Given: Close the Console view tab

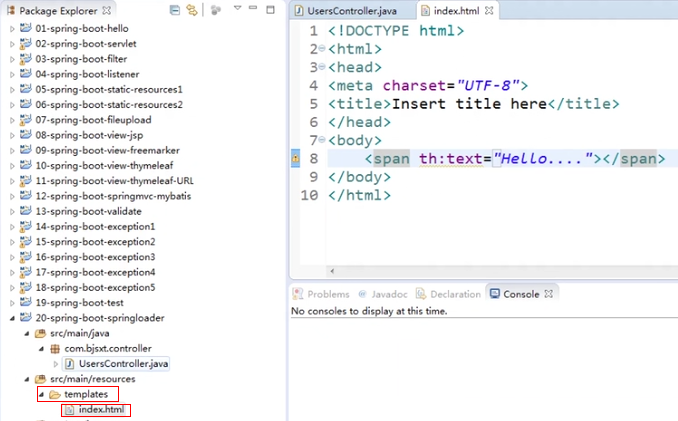Looking at the screenshot, I should (x=549, y=294).
